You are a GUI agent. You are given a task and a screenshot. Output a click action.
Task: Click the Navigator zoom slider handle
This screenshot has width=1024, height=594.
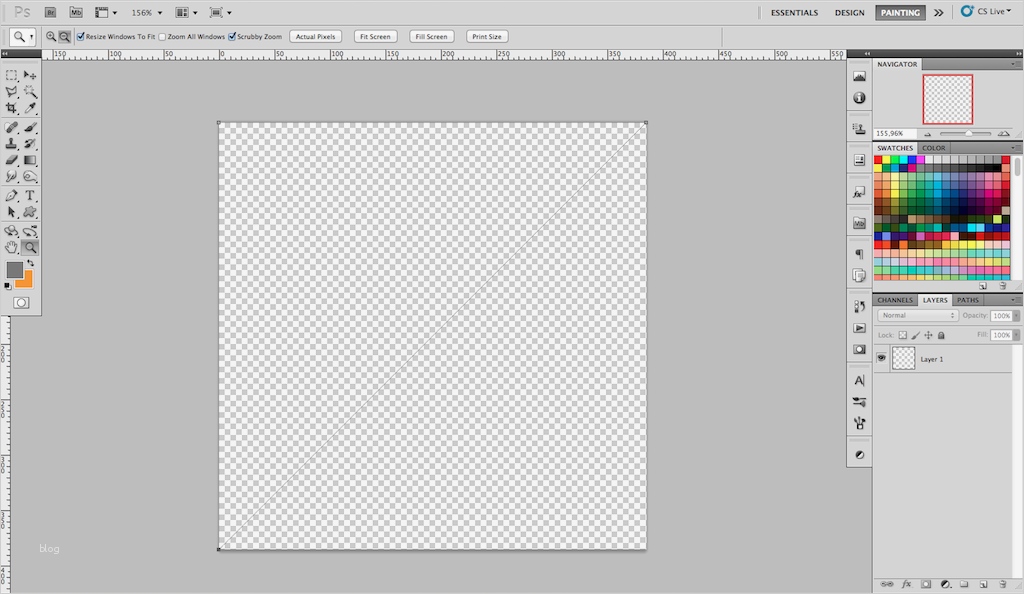[969, 134]
